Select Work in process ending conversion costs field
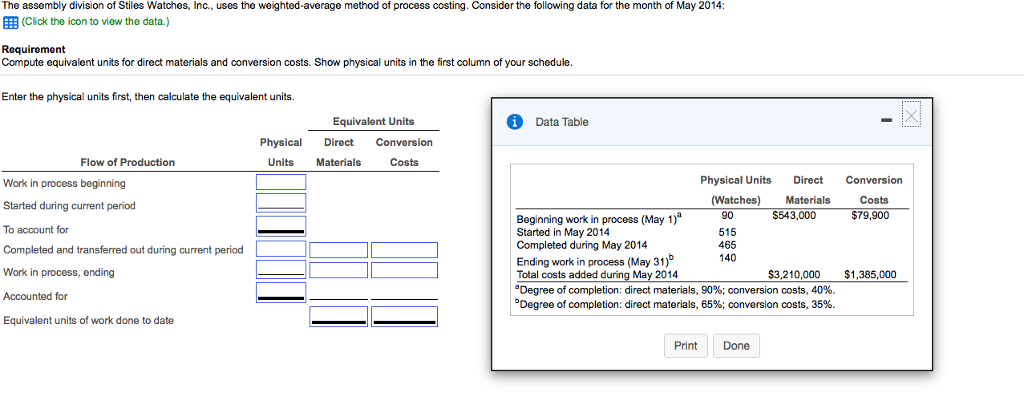This screenshot has height=417, width=1024. [x=404, y=270]
